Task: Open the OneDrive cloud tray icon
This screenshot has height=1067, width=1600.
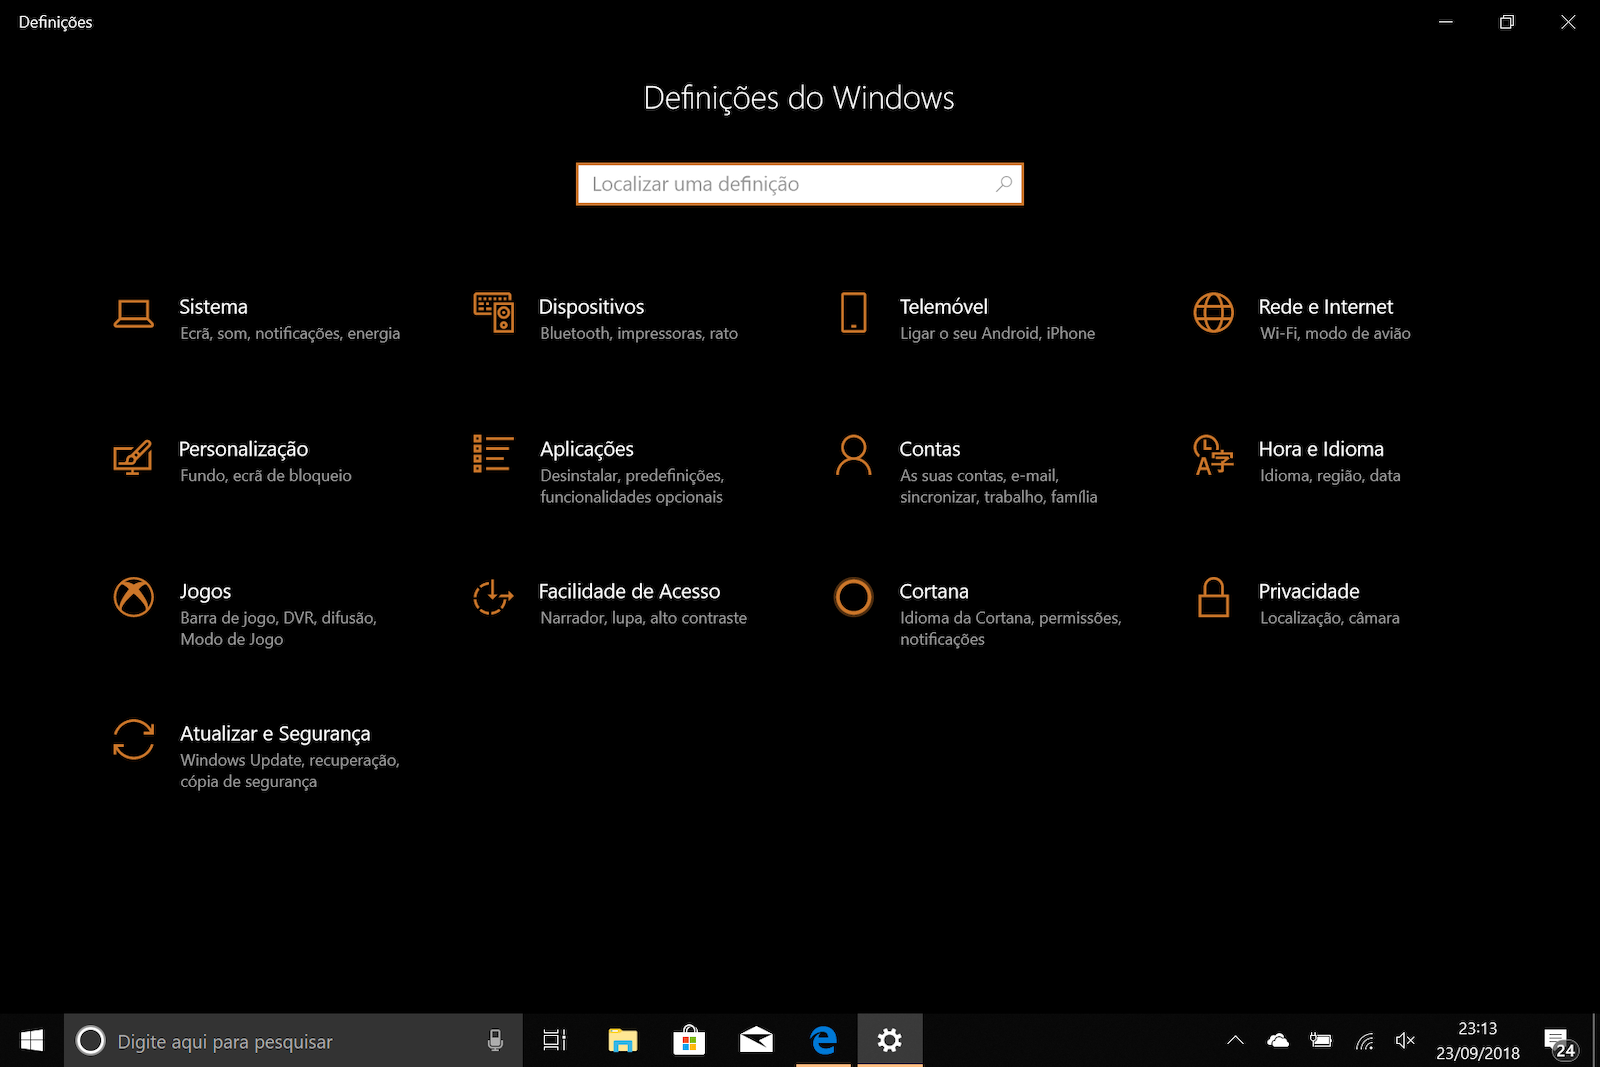Action: (x=1278, y=1041)
